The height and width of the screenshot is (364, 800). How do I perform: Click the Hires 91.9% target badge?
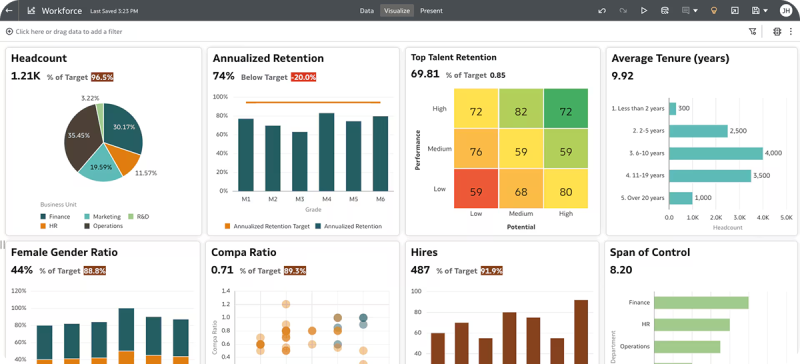coord(491,271)
